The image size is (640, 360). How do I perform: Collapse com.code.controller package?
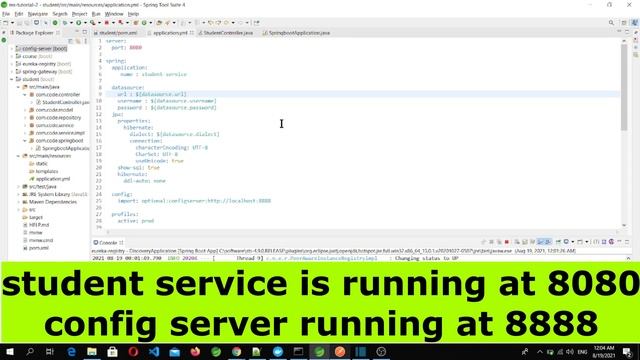click(x=25, y=95)
